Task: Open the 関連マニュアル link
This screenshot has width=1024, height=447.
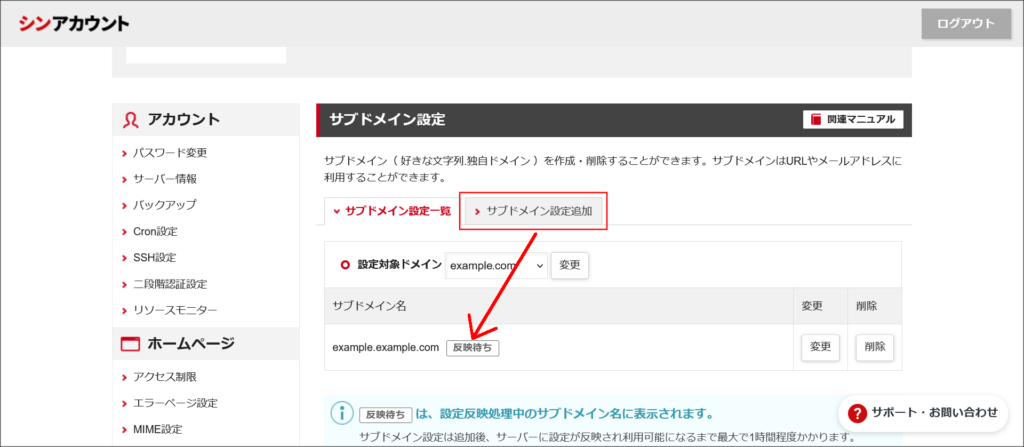Action: pos(853,120)
